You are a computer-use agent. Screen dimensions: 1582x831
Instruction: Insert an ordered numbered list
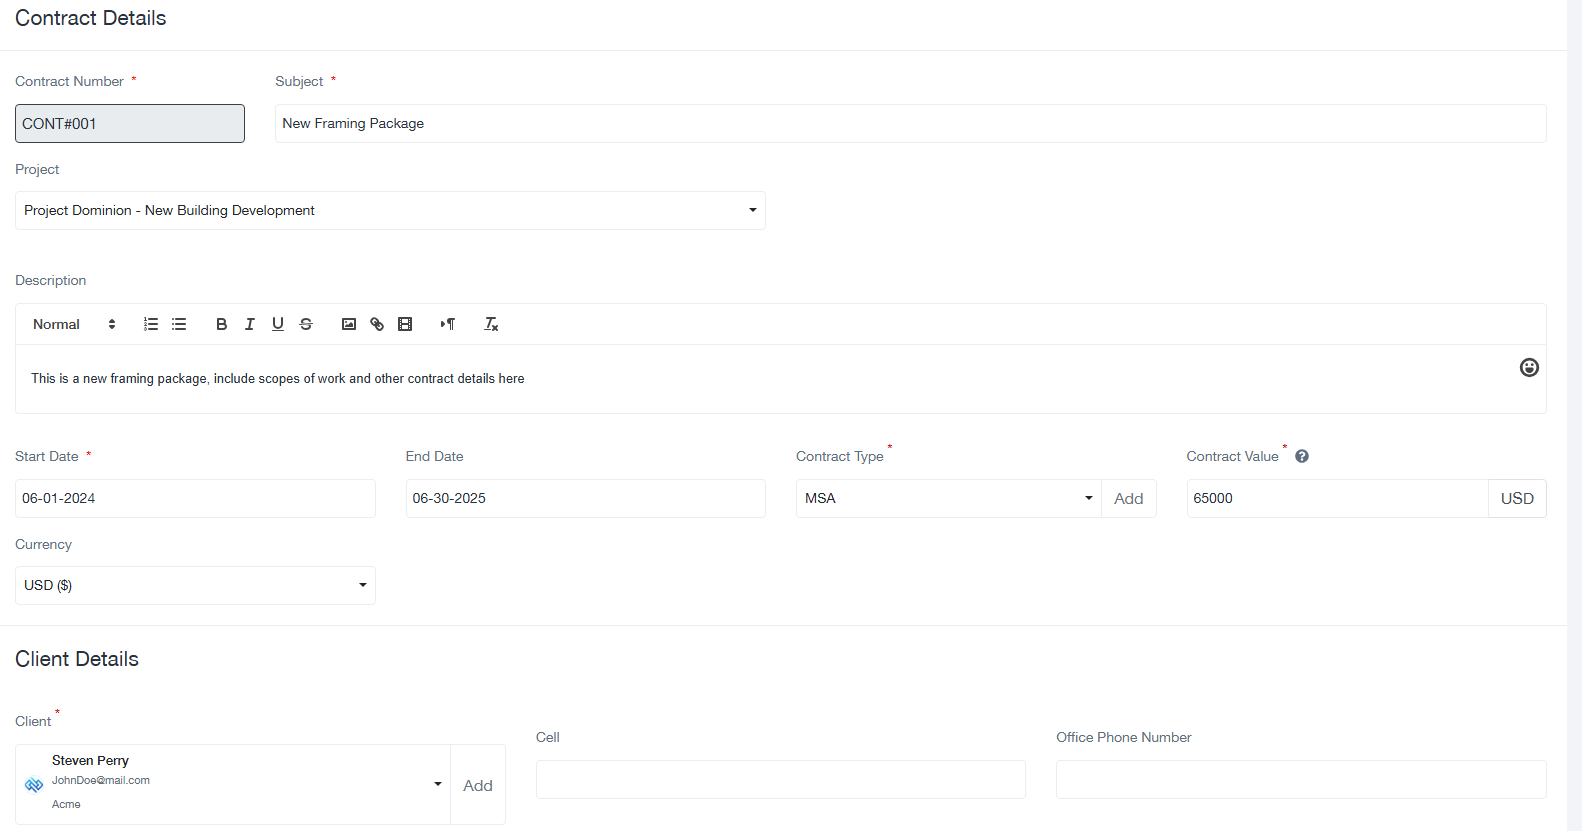[151, 324]
